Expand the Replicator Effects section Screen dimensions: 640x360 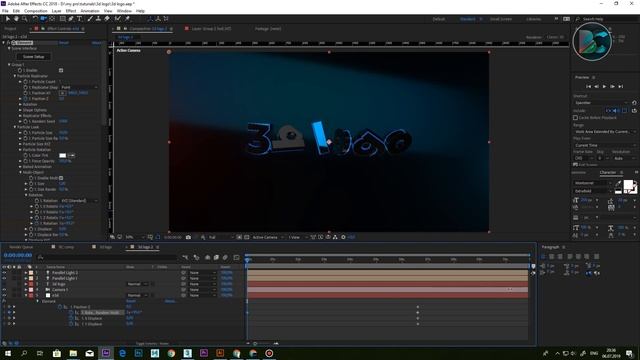click(20, 116)
